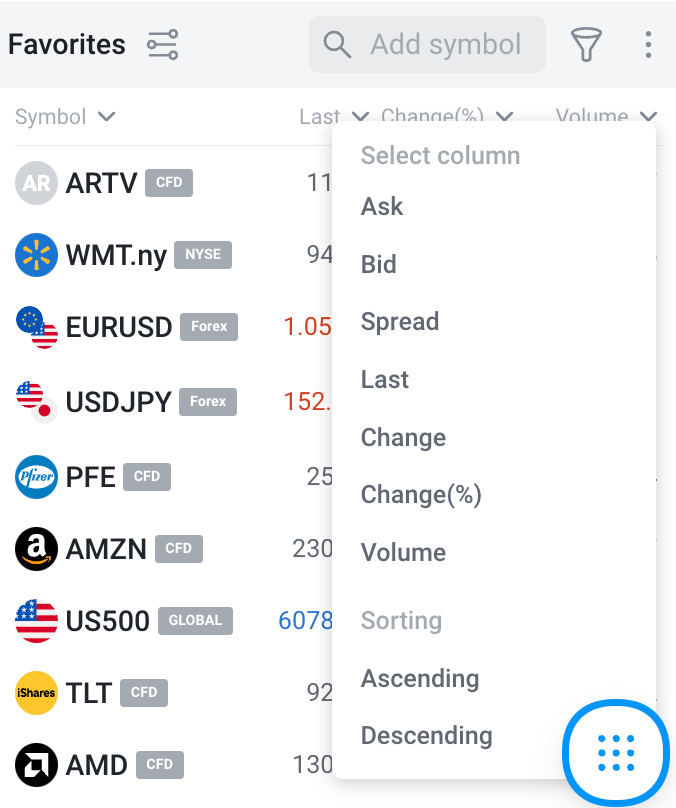Open the three-dot more options menu
The height and width of the screenshot is (808, 676).
[x=648, y=45]
